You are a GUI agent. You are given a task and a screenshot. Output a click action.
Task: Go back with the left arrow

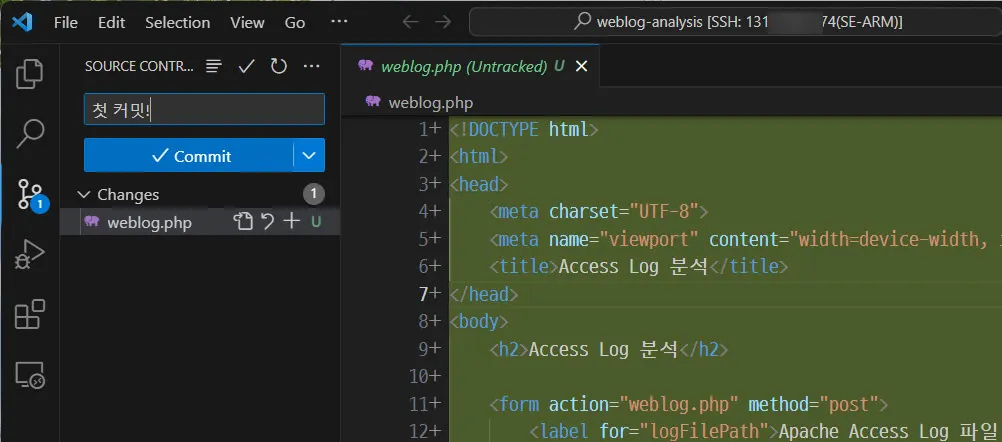(410, 22)
